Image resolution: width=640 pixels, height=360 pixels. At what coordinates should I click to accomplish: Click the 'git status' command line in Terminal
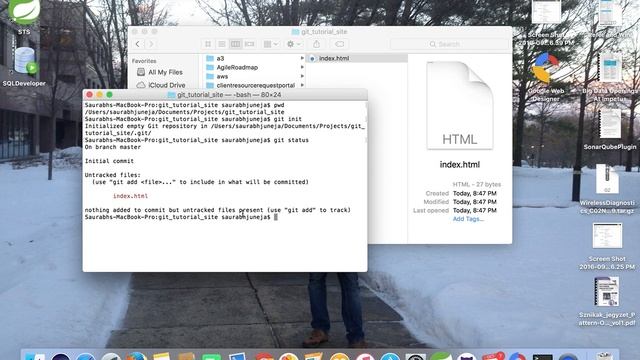pyautogui.click(x=196, y=140)
